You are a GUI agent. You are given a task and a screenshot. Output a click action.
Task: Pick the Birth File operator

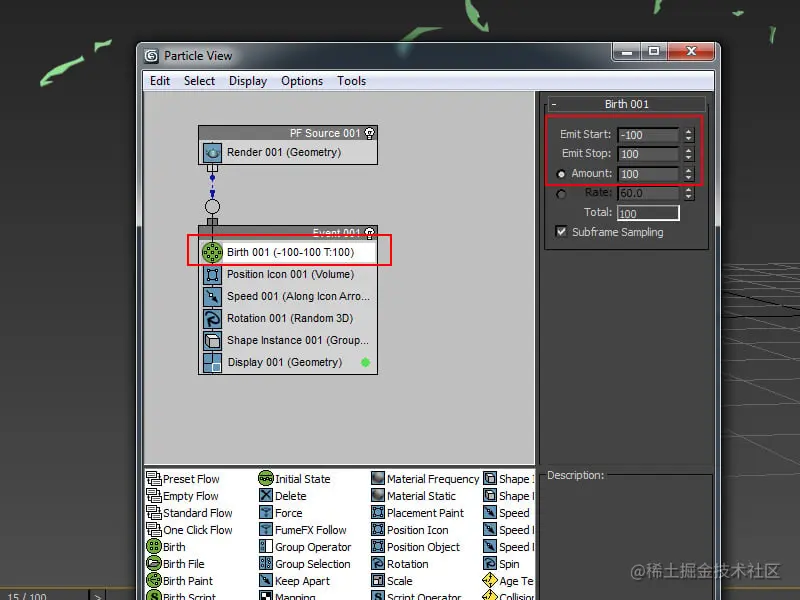(175, 564)
